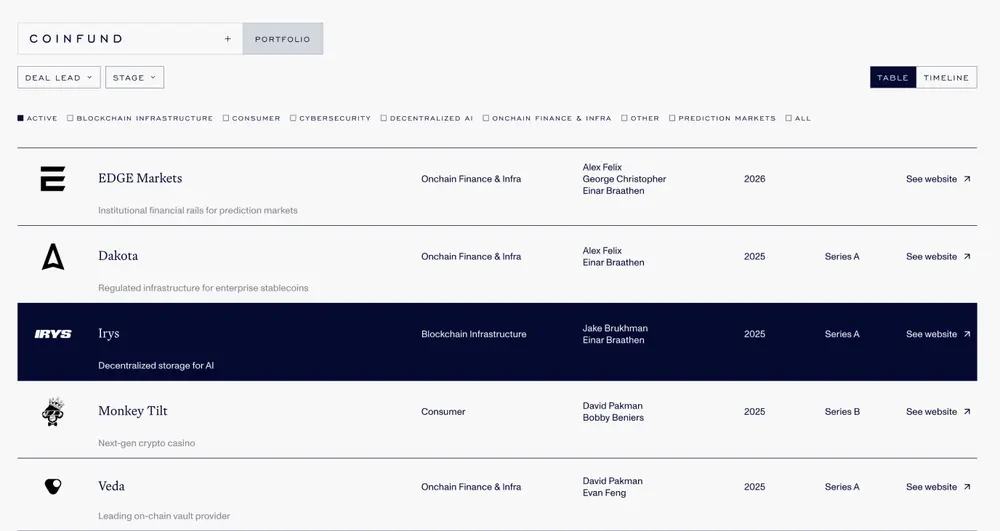Click the EDGE Markets company name
The height and width of the screenshot is (531, 1000).
point(140,178)
